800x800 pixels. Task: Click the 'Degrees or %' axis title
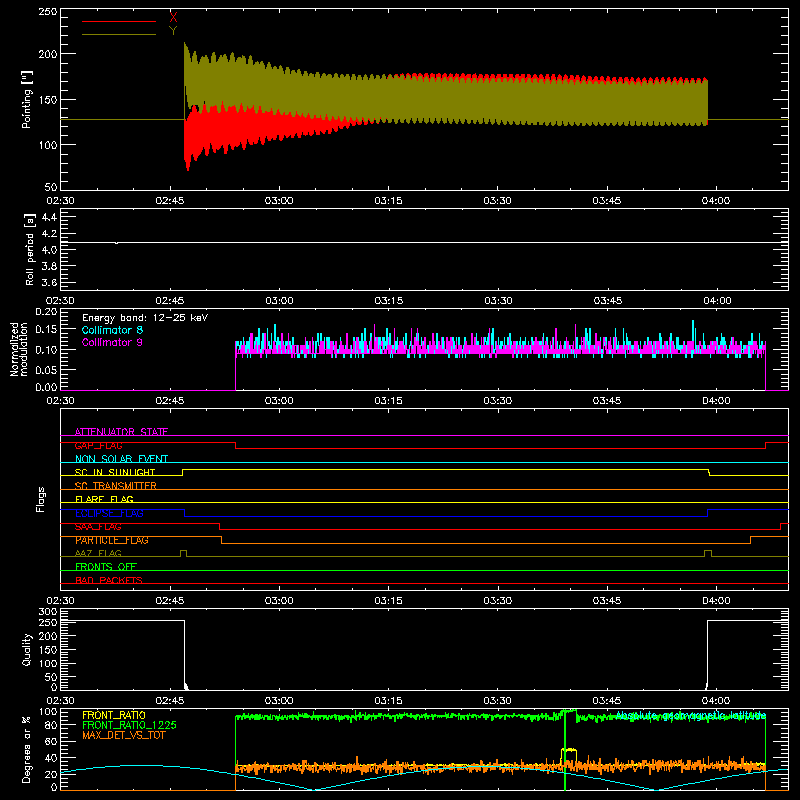[x=27, y=750]
